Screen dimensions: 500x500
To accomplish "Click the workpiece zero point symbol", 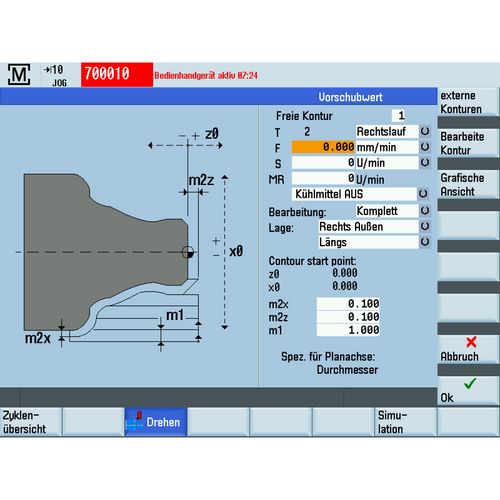I will pyautogui.click(x=188, y=252).
